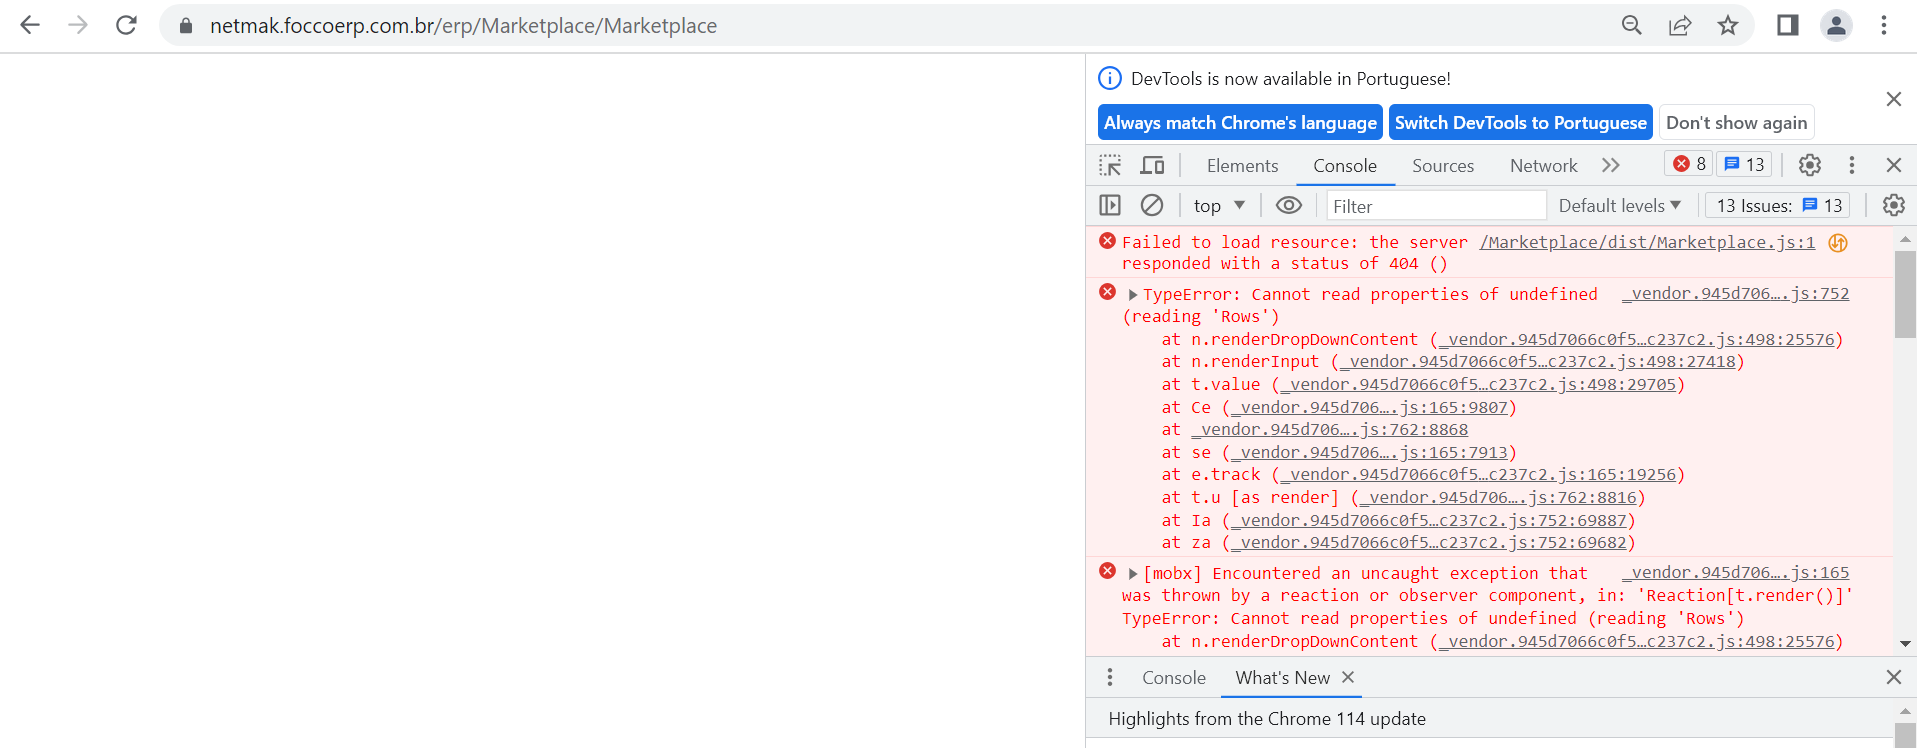Expand the TypeError stack trace
The width and height of the screenshot is (1917, 748).
(1133, 295)
